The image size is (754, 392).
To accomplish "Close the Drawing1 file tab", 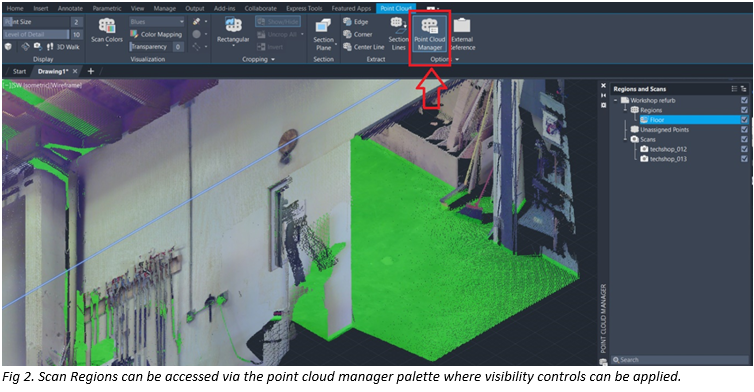I will [x=75, y=71].
